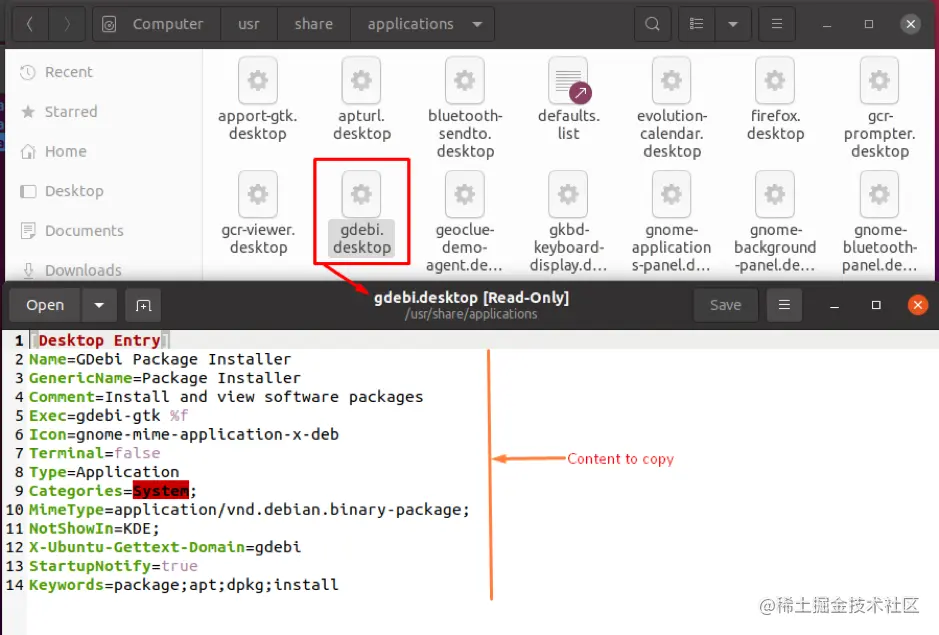Viewport: 939px width, 635px height.
Task: Close the gdebi.desktop editor window
Action: tap(917, 305)
